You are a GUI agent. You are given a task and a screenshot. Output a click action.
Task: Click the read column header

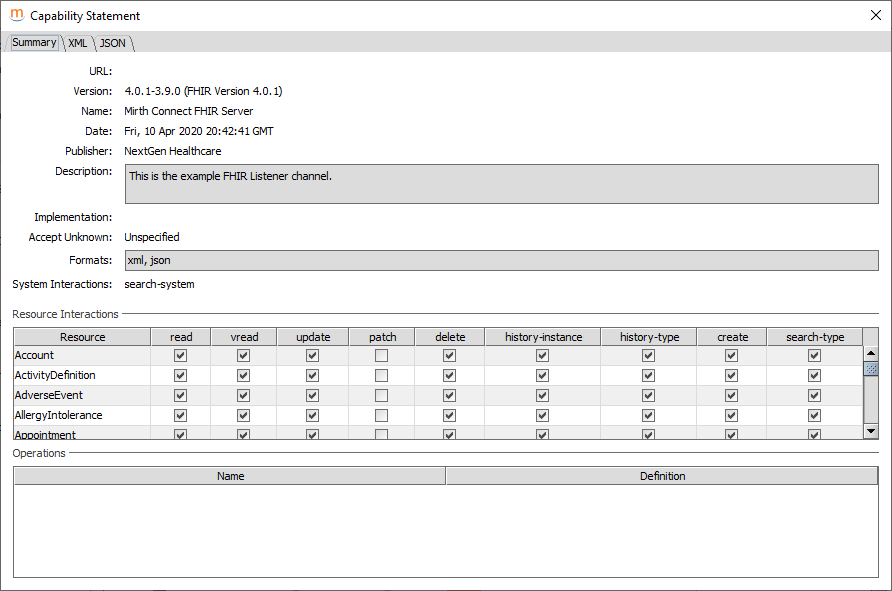(x=181, y=337)
